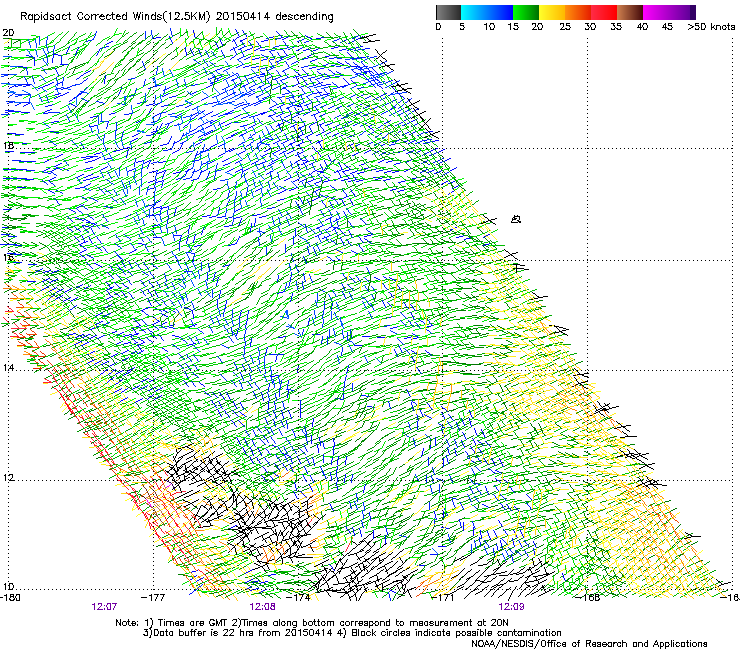Click the latitude label '10' on left axis

[8, 586]
